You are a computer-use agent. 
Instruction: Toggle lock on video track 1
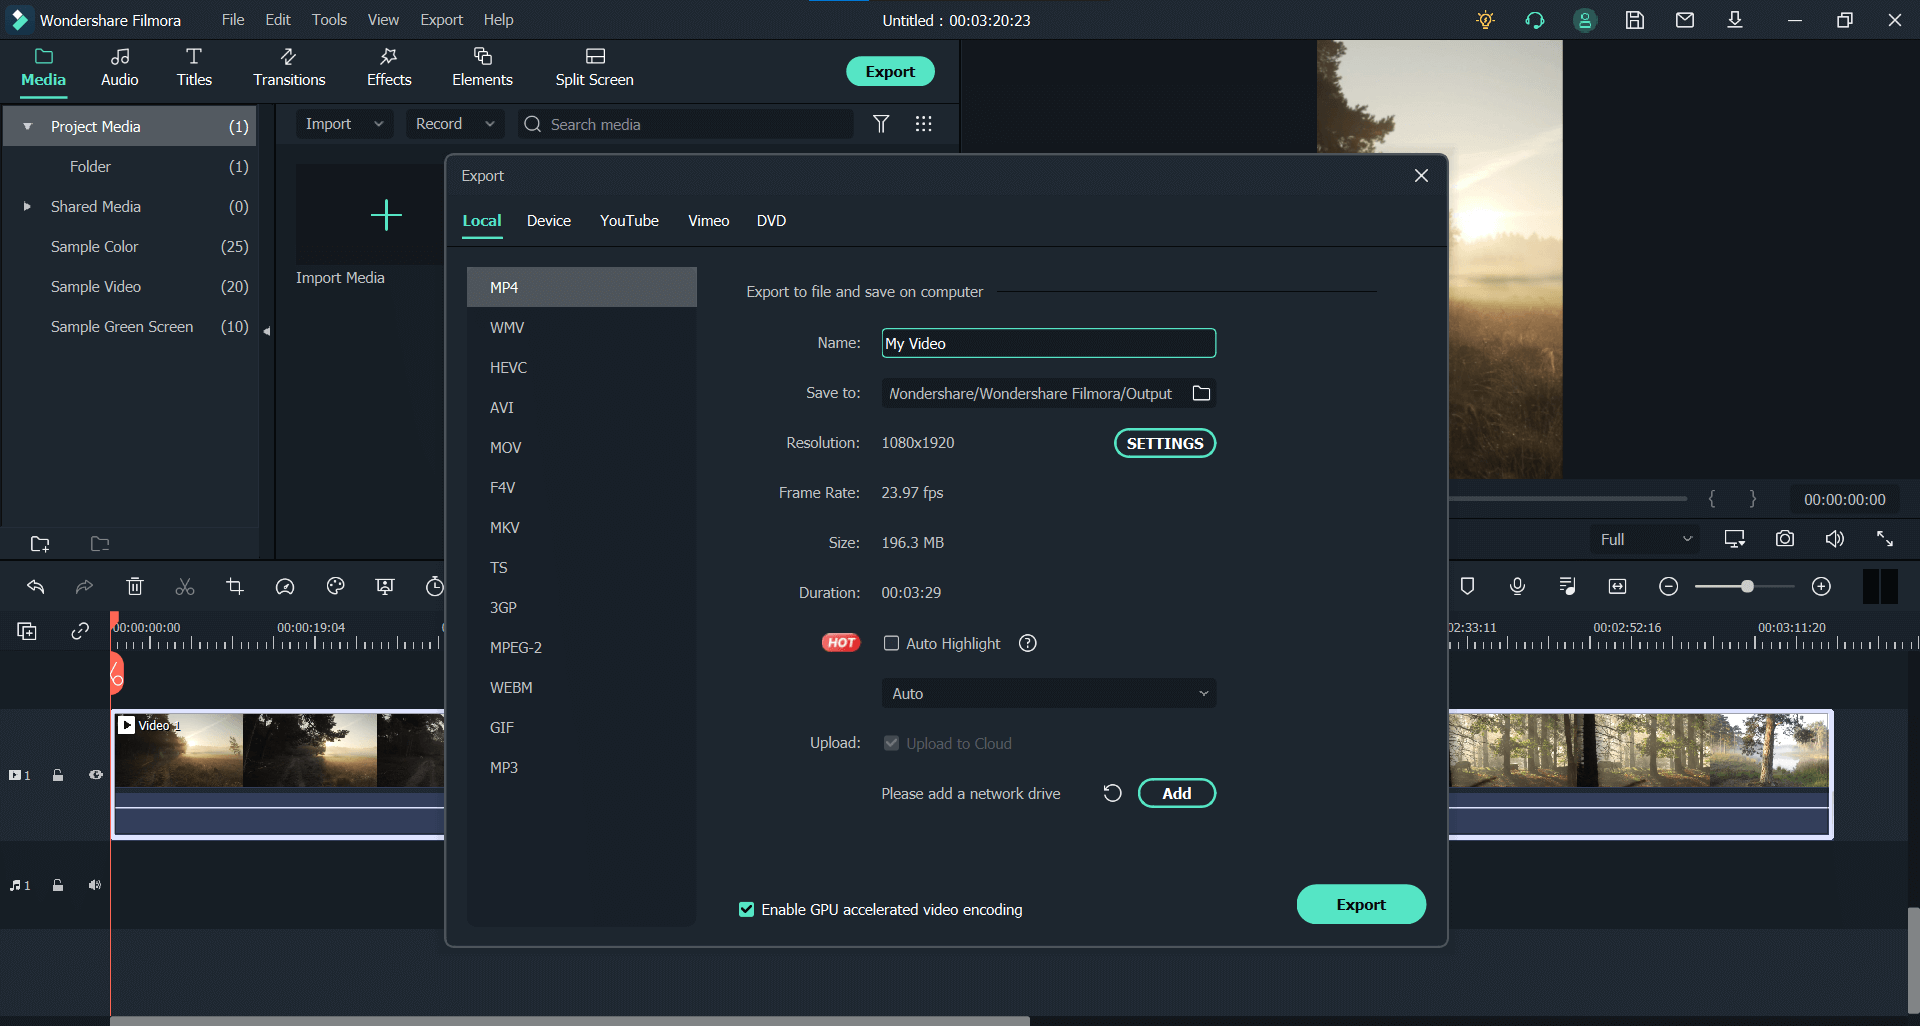(58, 775)
